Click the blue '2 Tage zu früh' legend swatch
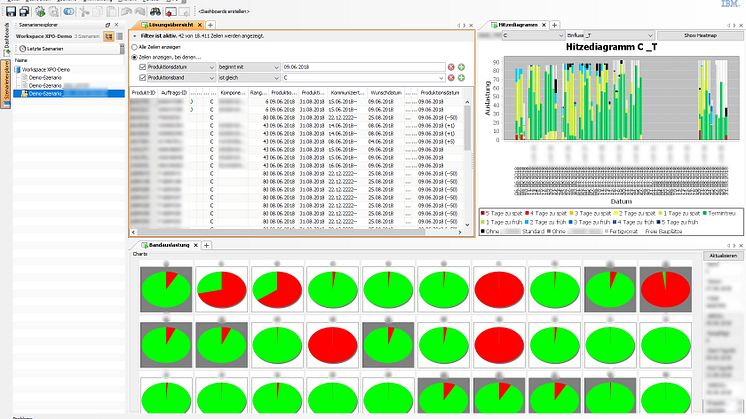Screen dimensions: 746x419 point(527,222)
